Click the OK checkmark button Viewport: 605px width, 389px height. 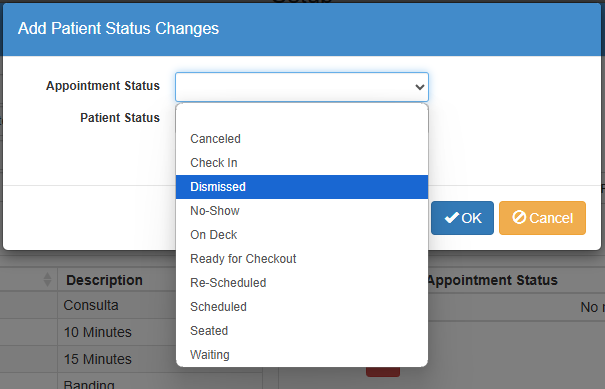point(462,218)
